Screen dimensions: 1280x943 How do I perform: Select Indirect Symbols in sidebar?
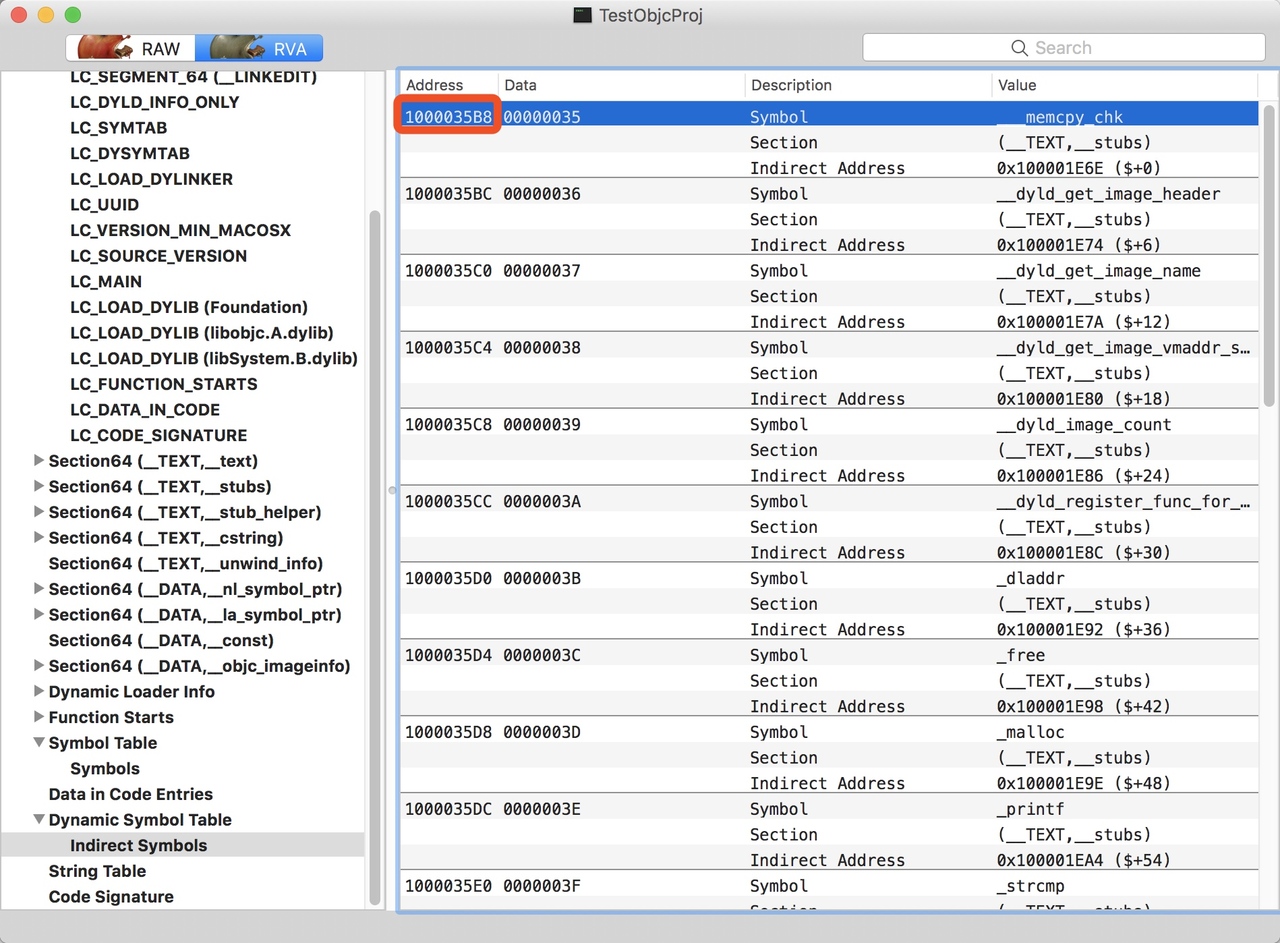(139, 846)
